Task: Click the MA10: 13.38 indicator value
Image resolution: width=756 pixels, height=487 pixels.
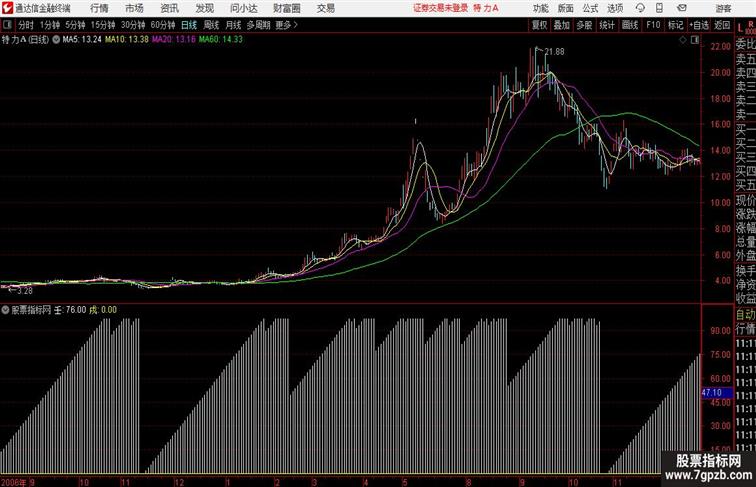Action: (127, 40)
